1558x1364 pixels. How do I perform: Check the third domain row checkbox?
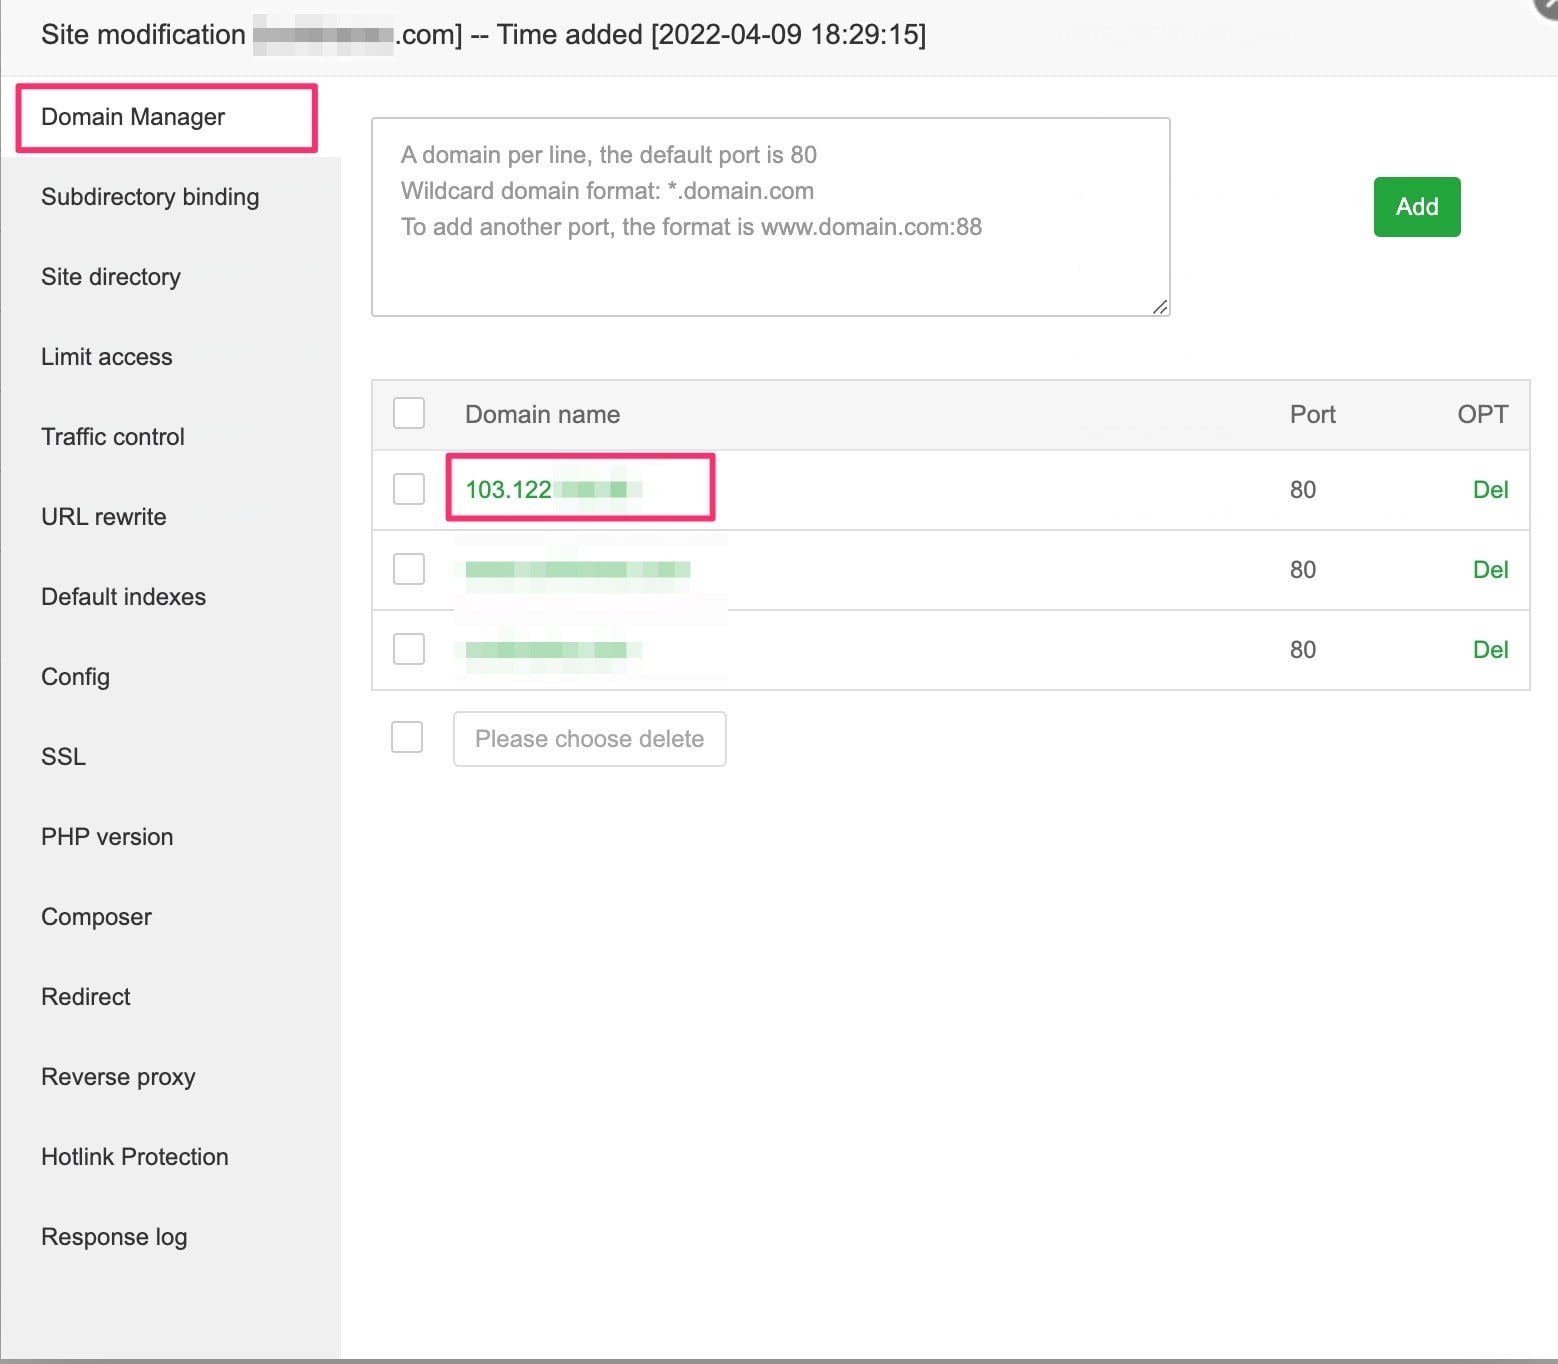tap(409, 649)
